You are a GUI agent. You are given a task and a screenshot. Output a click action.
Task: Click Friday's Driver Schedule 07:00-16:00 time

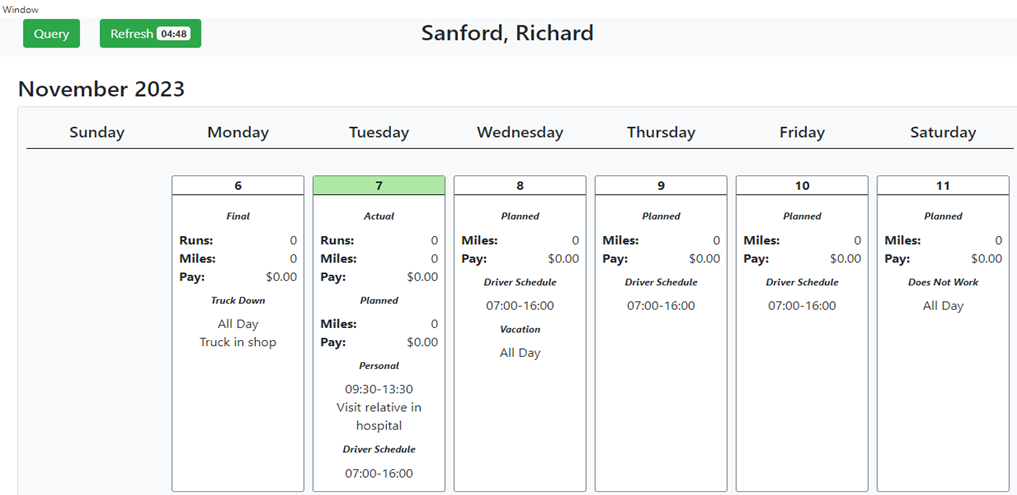coord(802,305)
